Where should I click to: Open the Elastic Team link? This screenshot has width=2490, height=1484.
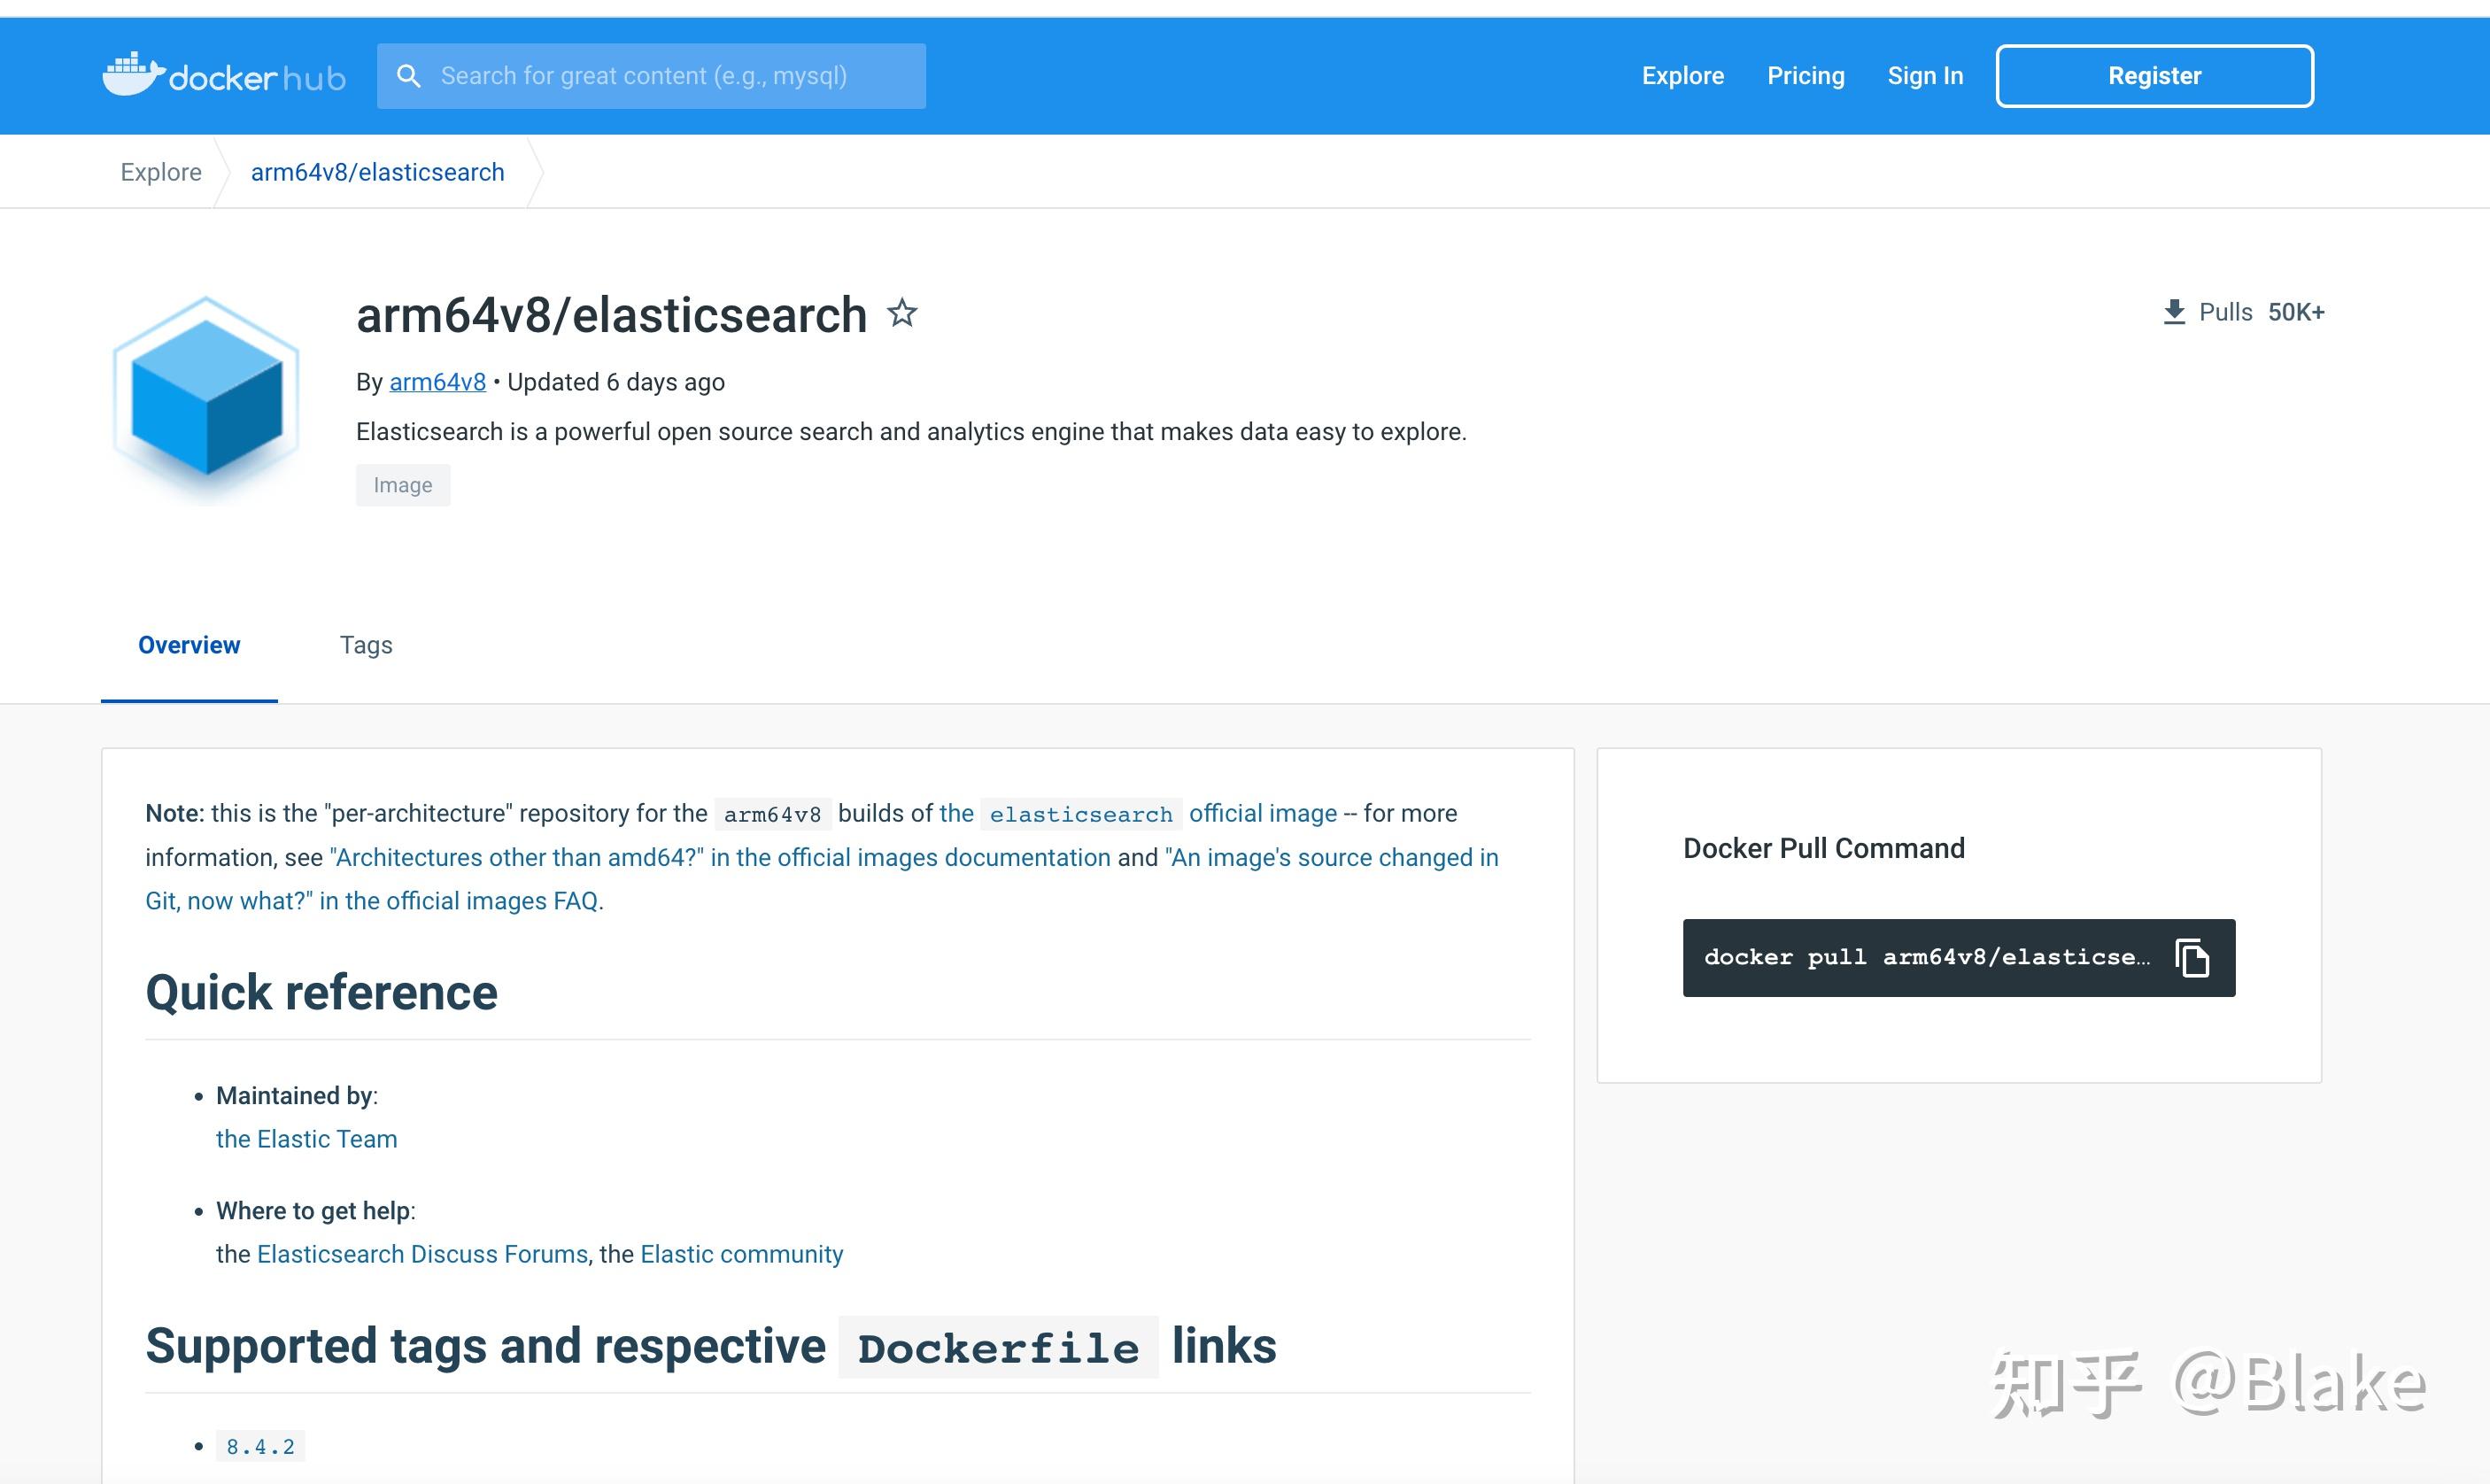[x=306, y=1138]
